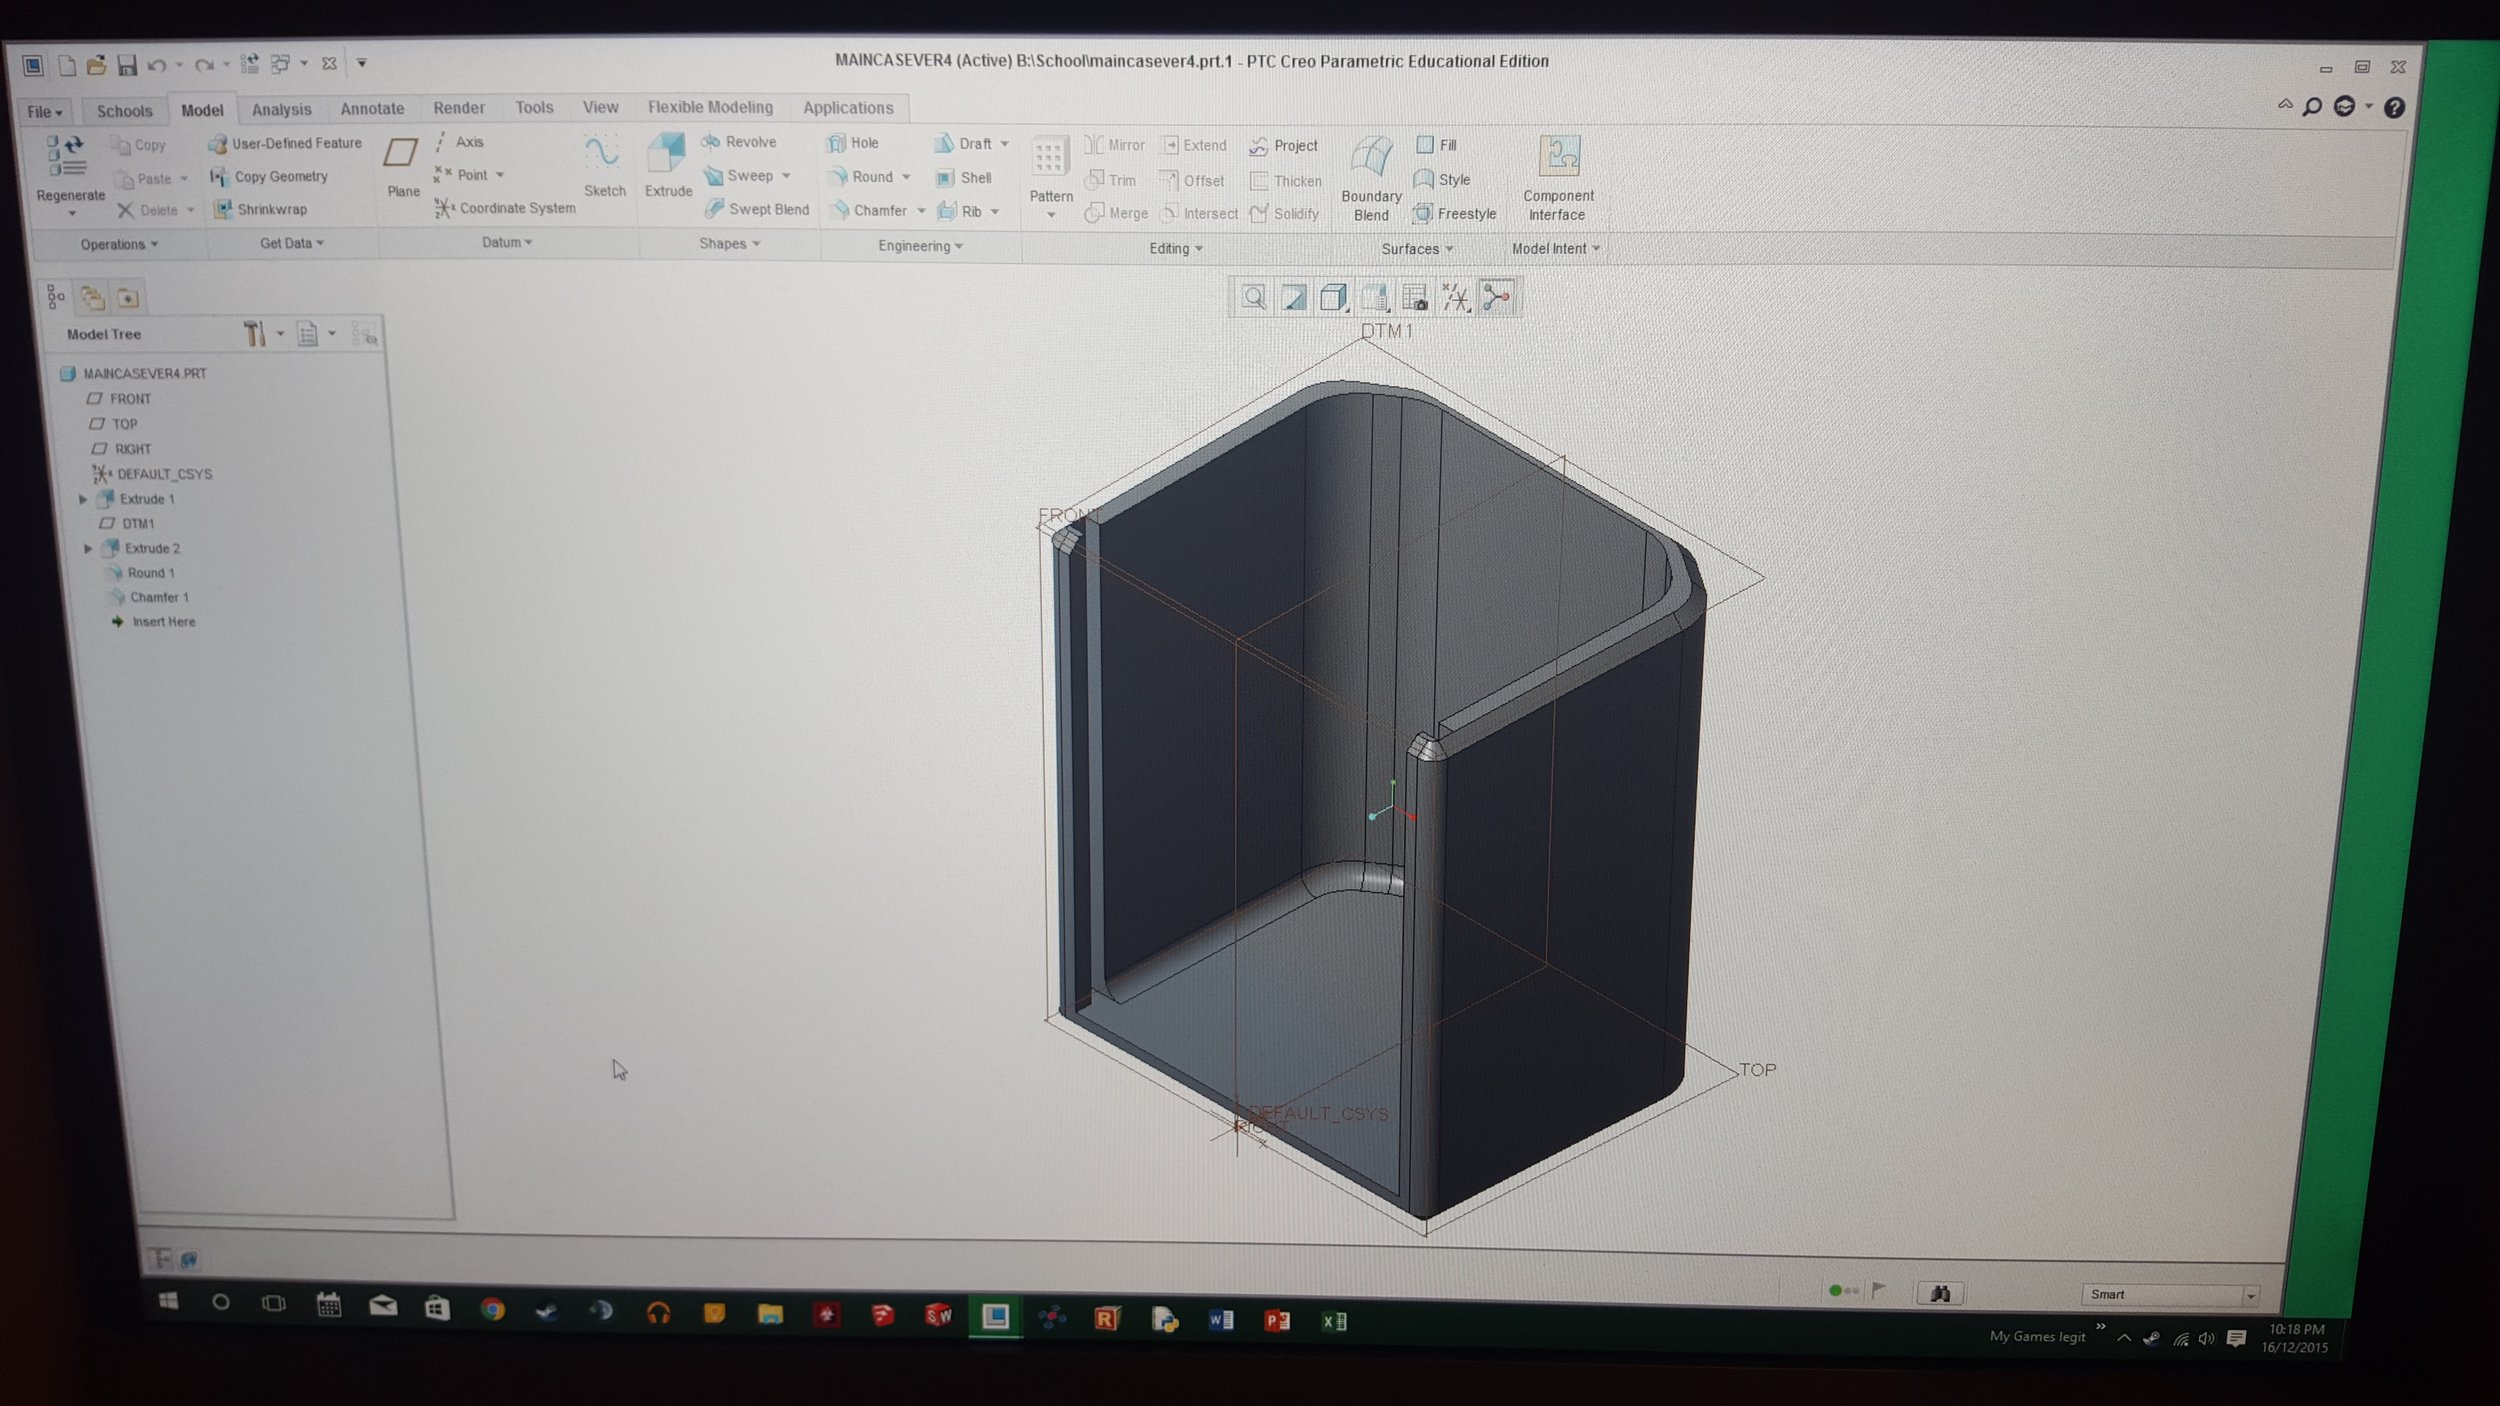Image resolution: width=2500 pixels, height=1406 pixels.
Task: Switch to the Analysis ribbon tab
Action: point(281,108)
